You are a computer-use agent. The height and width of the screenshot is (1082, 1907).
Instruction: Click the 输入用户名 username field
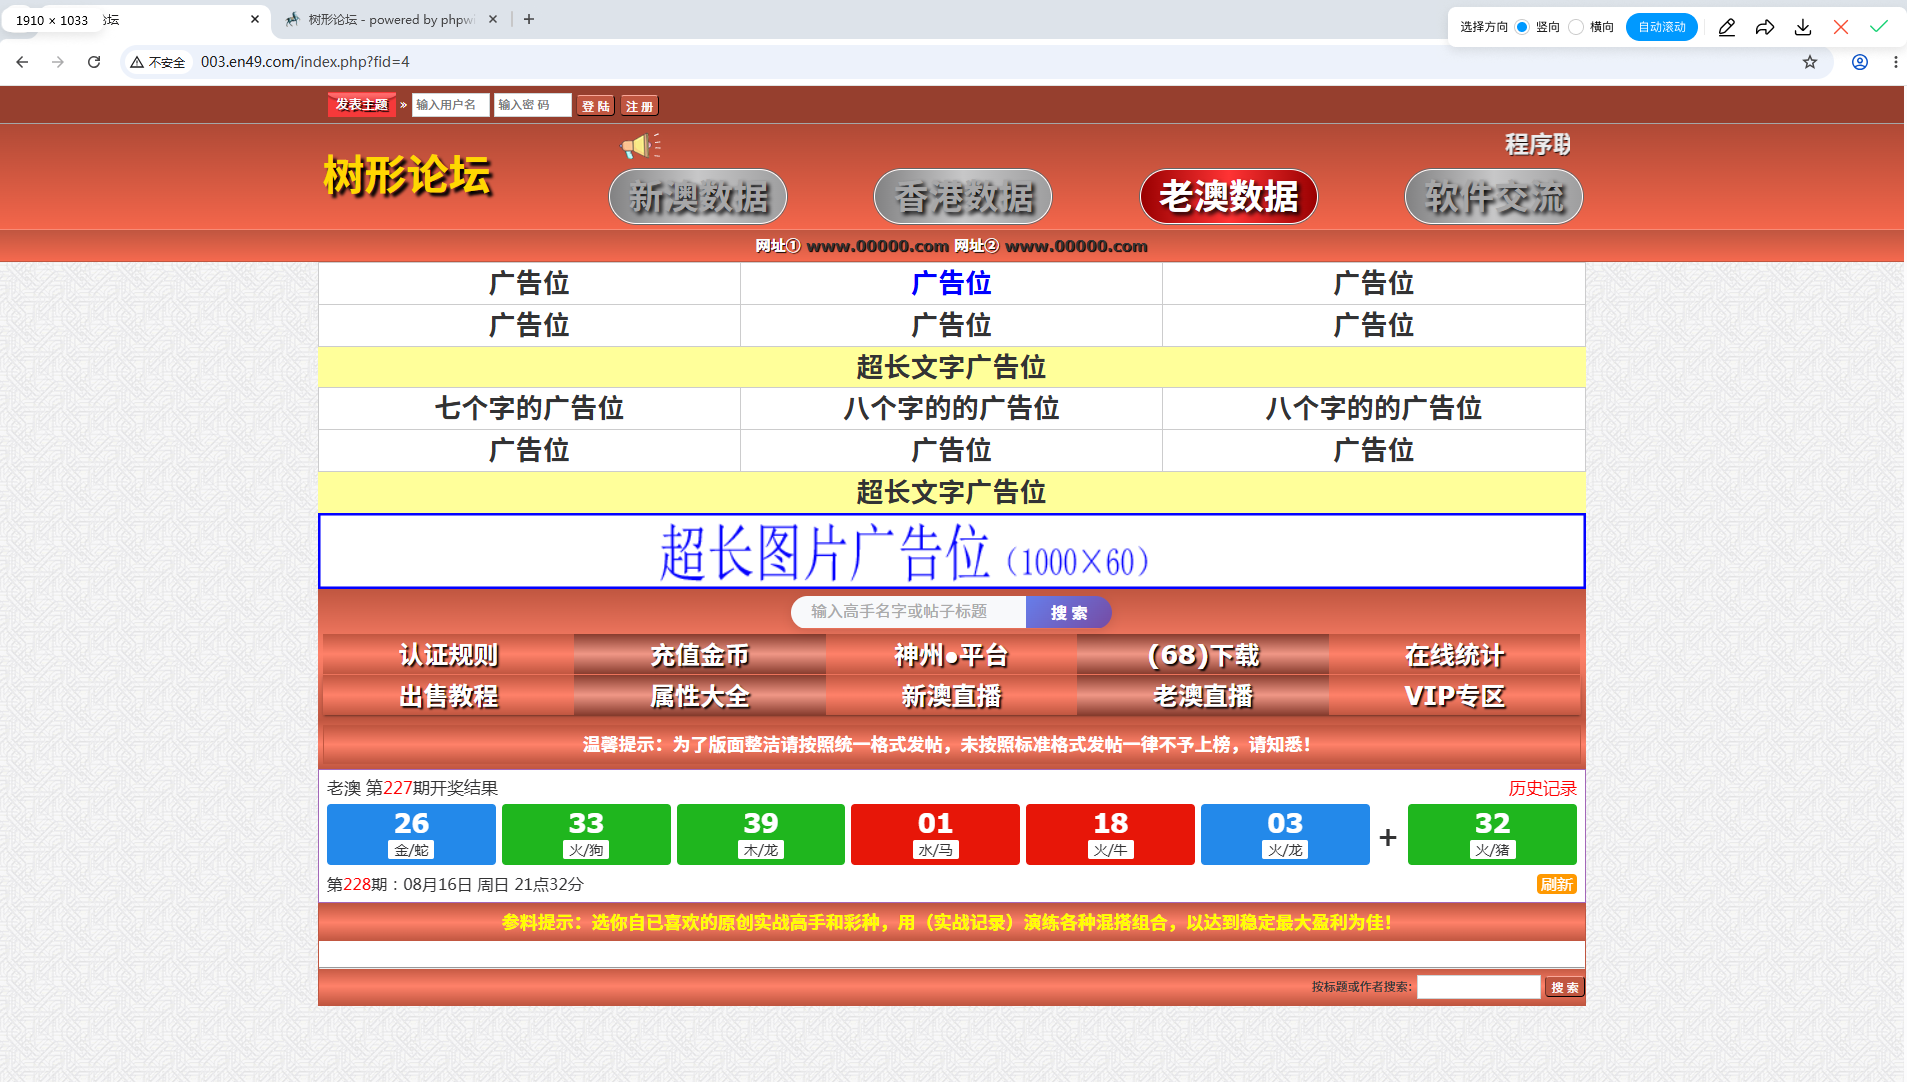(451, 105)
